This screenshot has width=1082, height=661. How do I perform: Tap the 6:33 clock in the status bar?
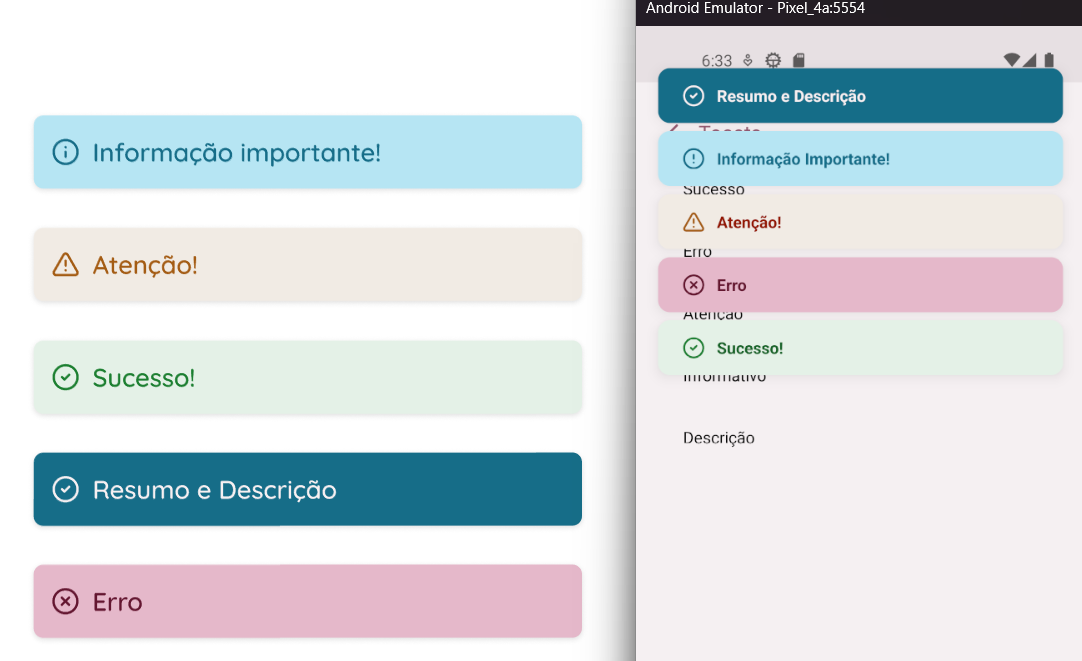click(x=717, y=60)
